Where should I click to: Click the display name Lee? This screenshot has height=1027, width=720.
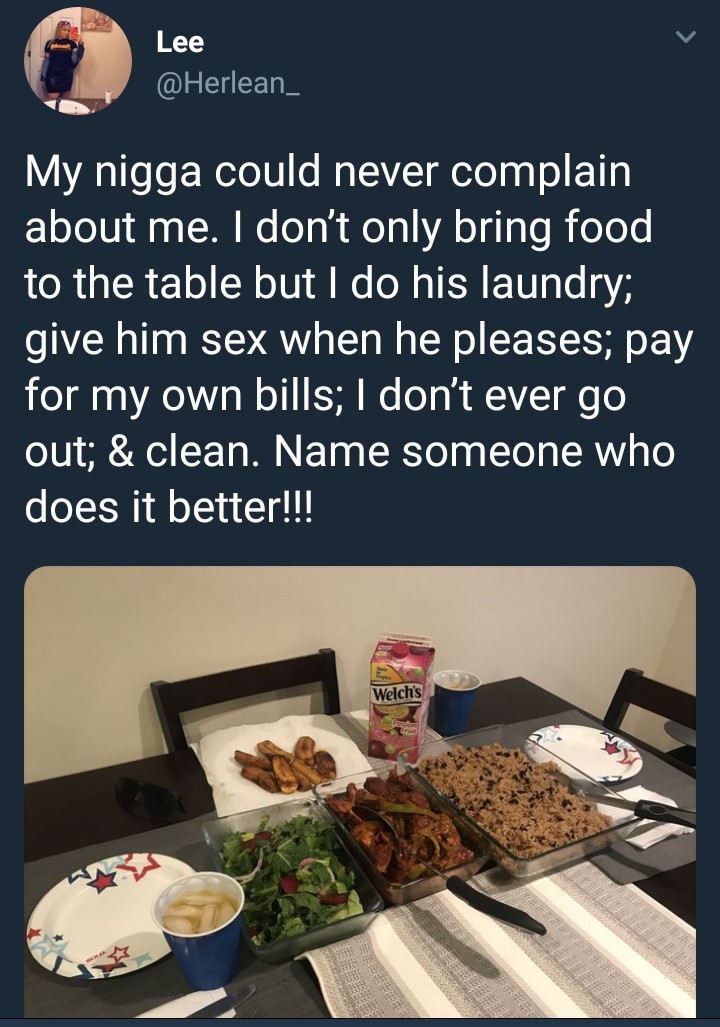tap(180, 43)
